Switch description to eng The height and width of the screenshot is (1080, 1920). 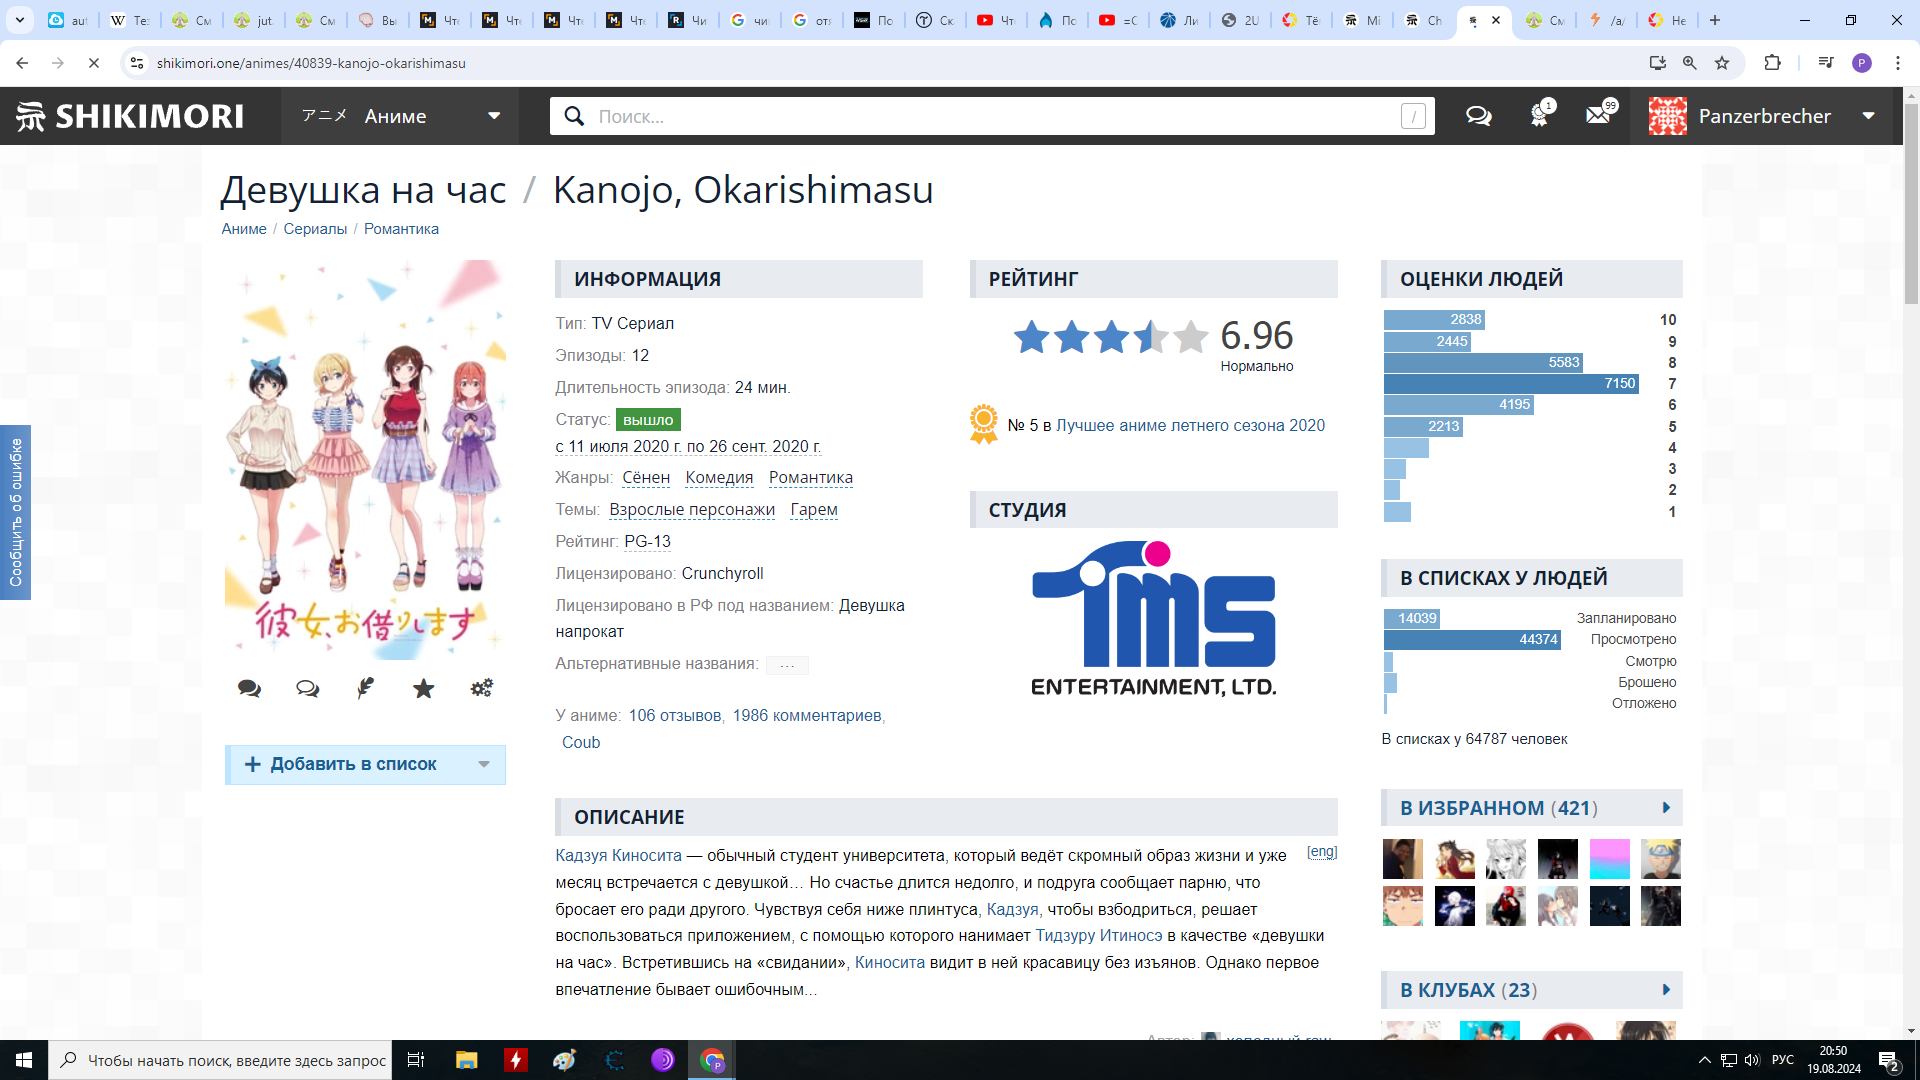tap(1321, 852)
